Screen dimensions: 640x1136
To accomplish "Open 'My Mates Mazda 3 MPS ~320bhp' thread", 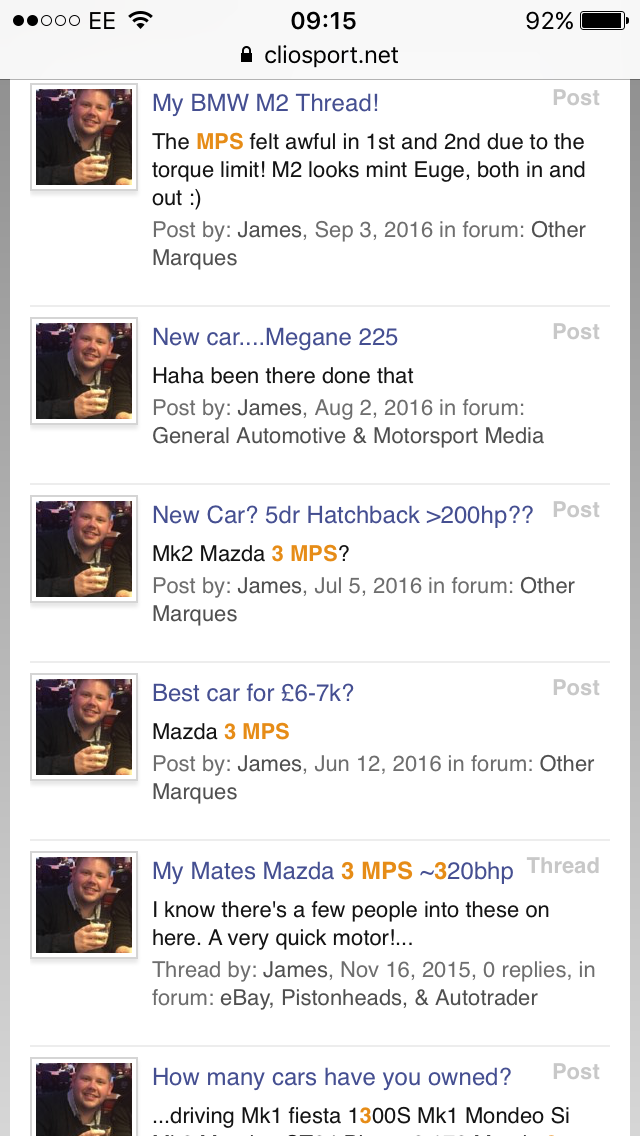I will coord(332,871).
